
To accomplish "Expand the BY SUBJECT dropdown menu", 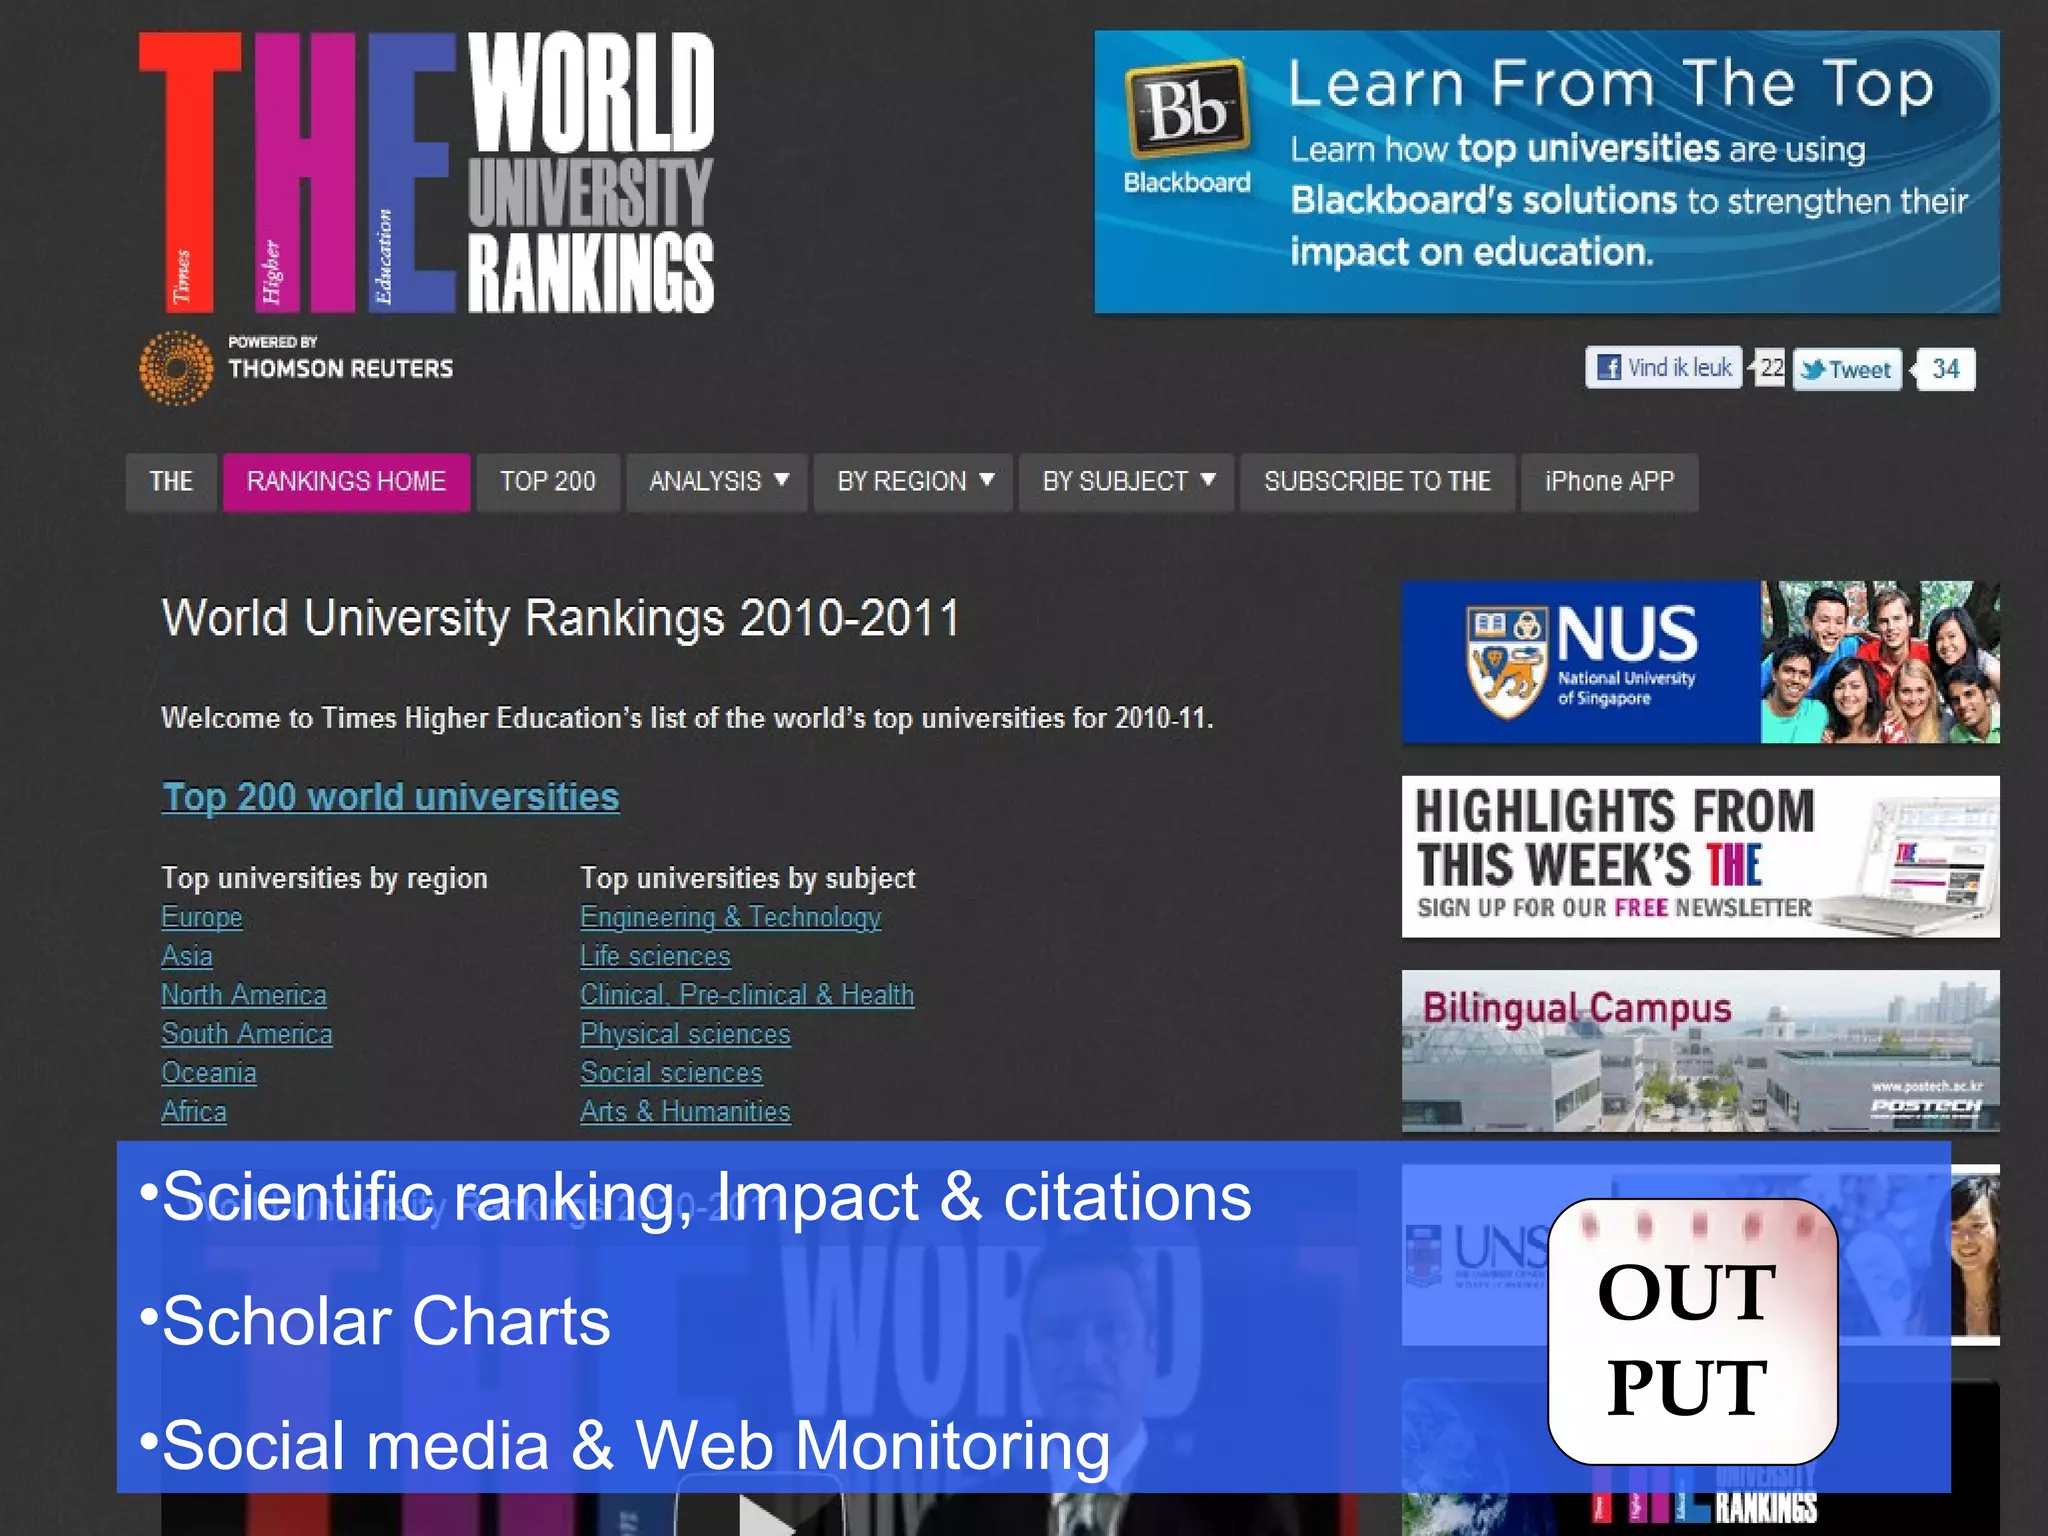I will (x=1127, y=482).
